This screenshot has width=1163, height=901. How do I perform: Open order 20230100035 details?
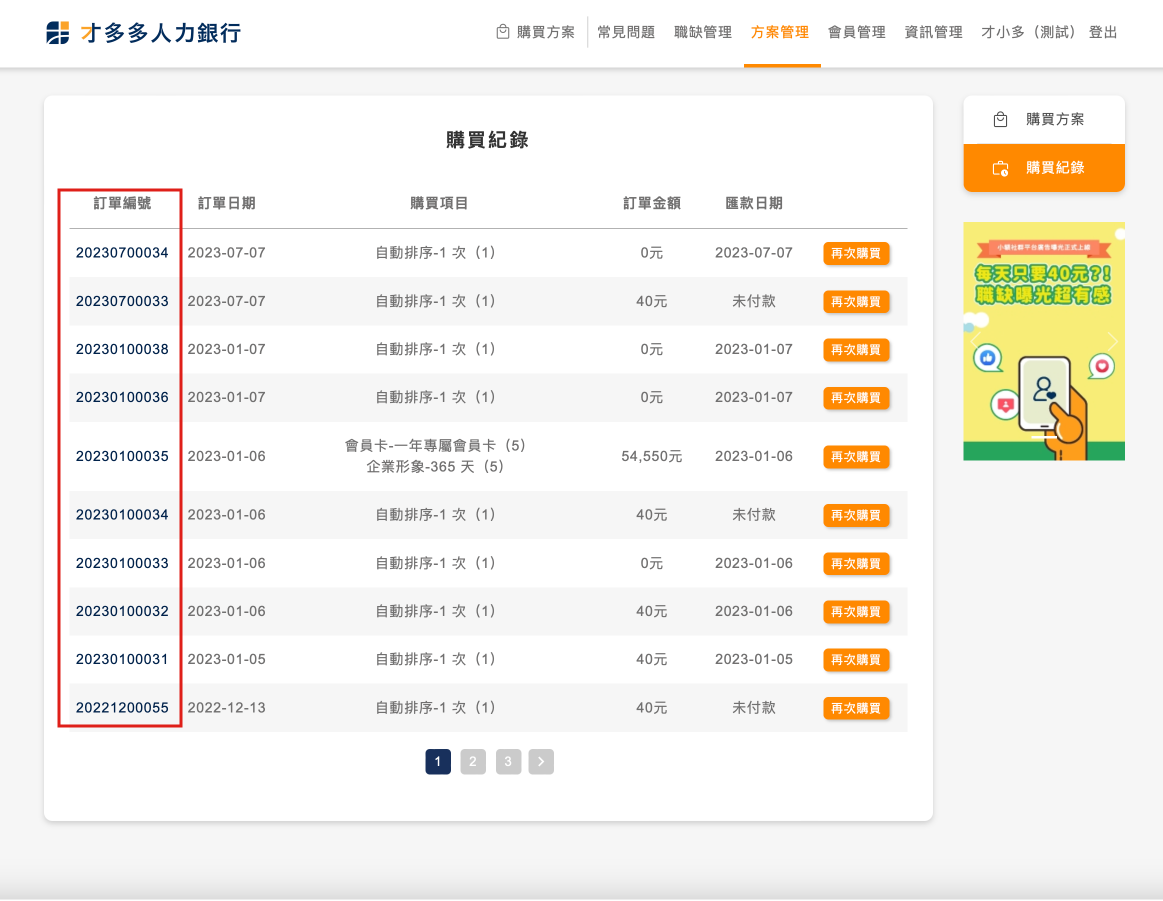pyautogui.click(x=122, y=456)
